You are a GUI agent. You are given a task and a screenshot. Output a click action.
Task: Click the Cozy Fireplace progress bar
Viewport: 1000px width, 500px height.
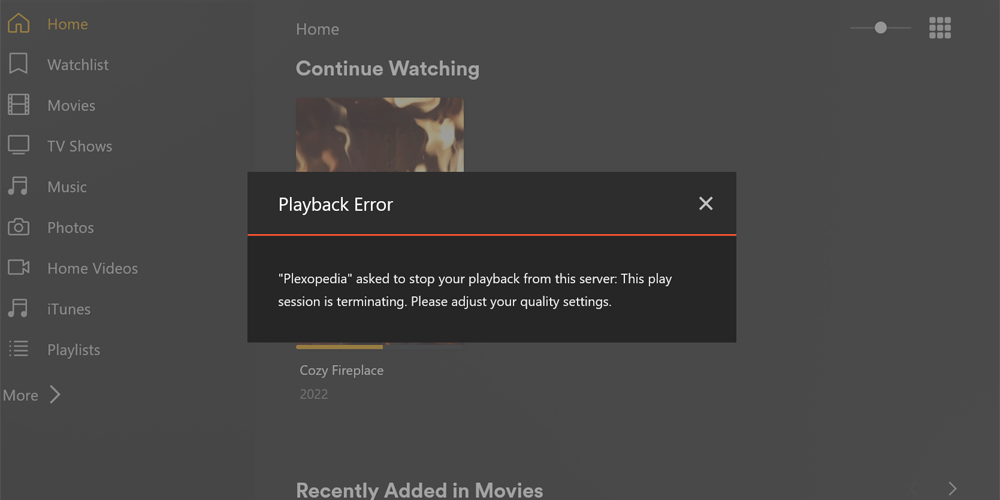coord(379,347)
